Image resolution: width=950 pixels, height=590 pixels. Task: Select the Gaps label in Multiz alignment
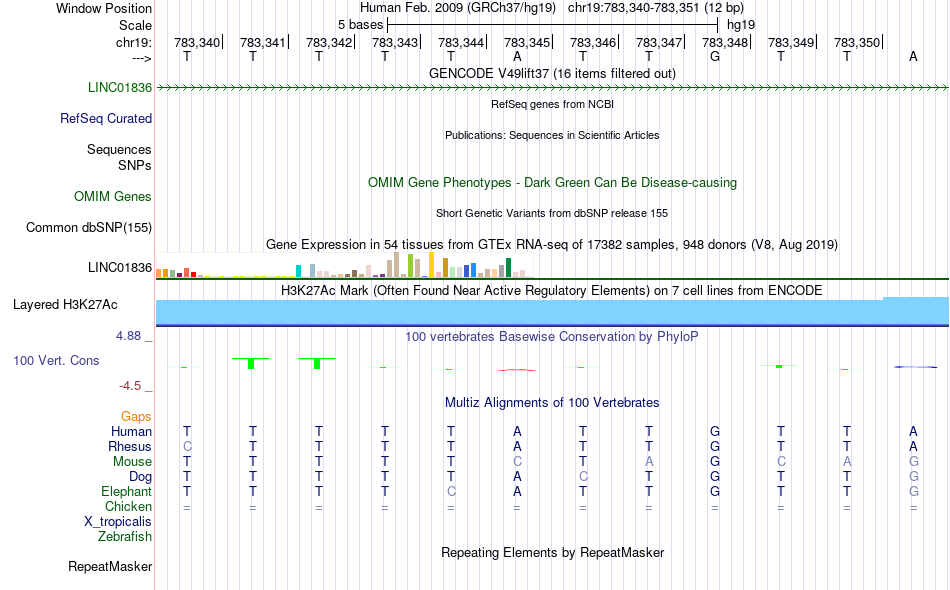[x=136, y=417]
